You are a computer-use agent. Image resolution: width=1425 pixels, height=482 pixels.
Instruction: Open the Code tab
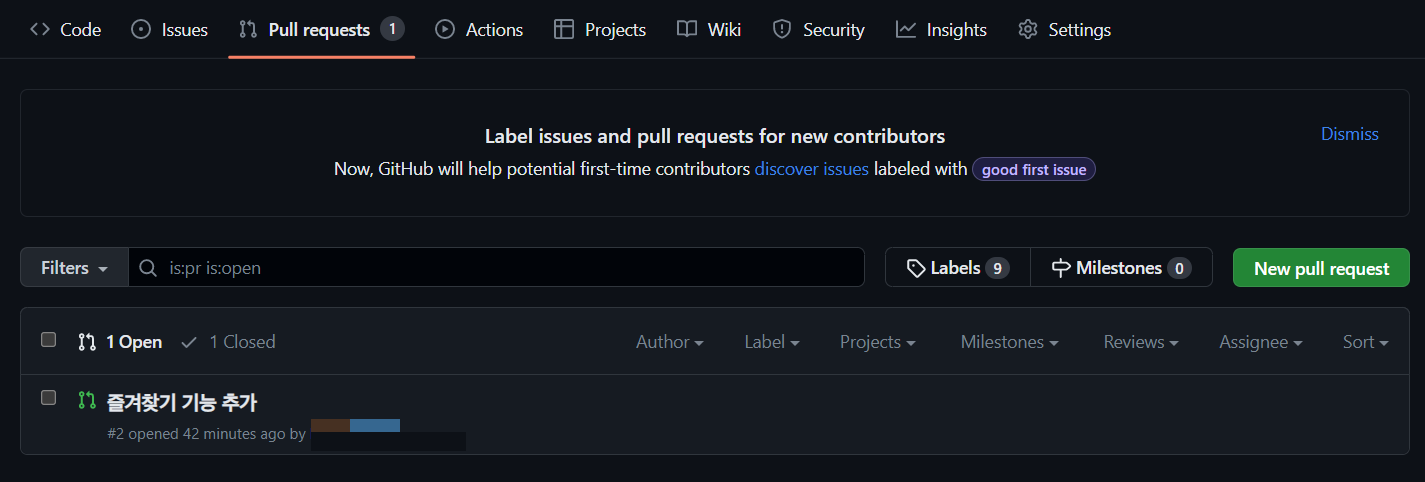[66, 30]
